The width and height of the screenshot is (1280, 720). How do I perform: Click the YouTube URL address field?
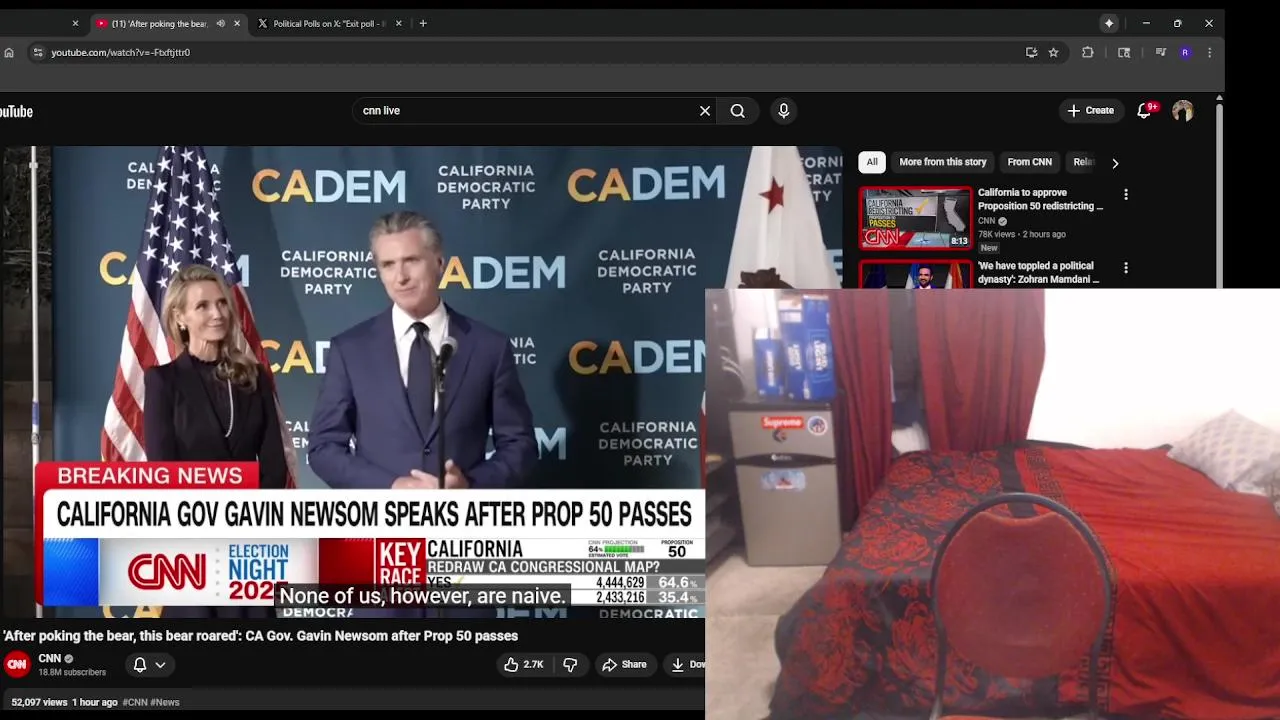pos(530,52)
